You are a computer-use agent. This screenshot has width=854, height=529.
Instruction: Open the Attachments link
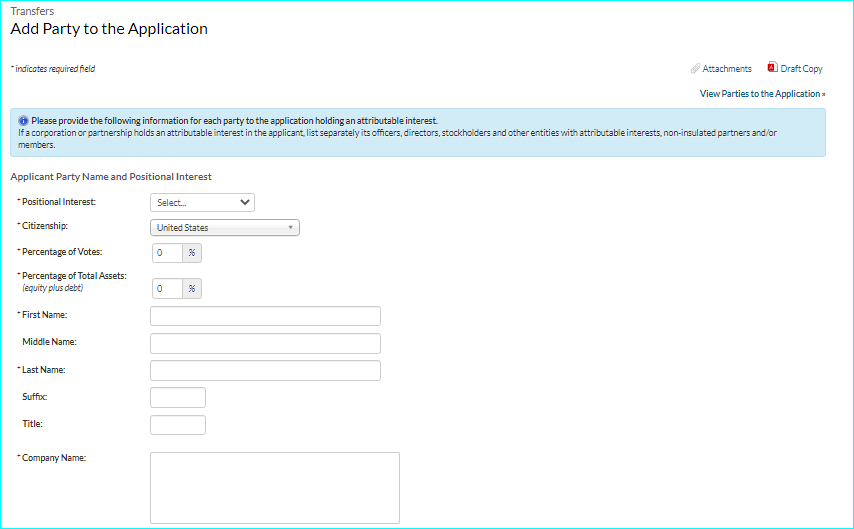(x=727, y=69)
